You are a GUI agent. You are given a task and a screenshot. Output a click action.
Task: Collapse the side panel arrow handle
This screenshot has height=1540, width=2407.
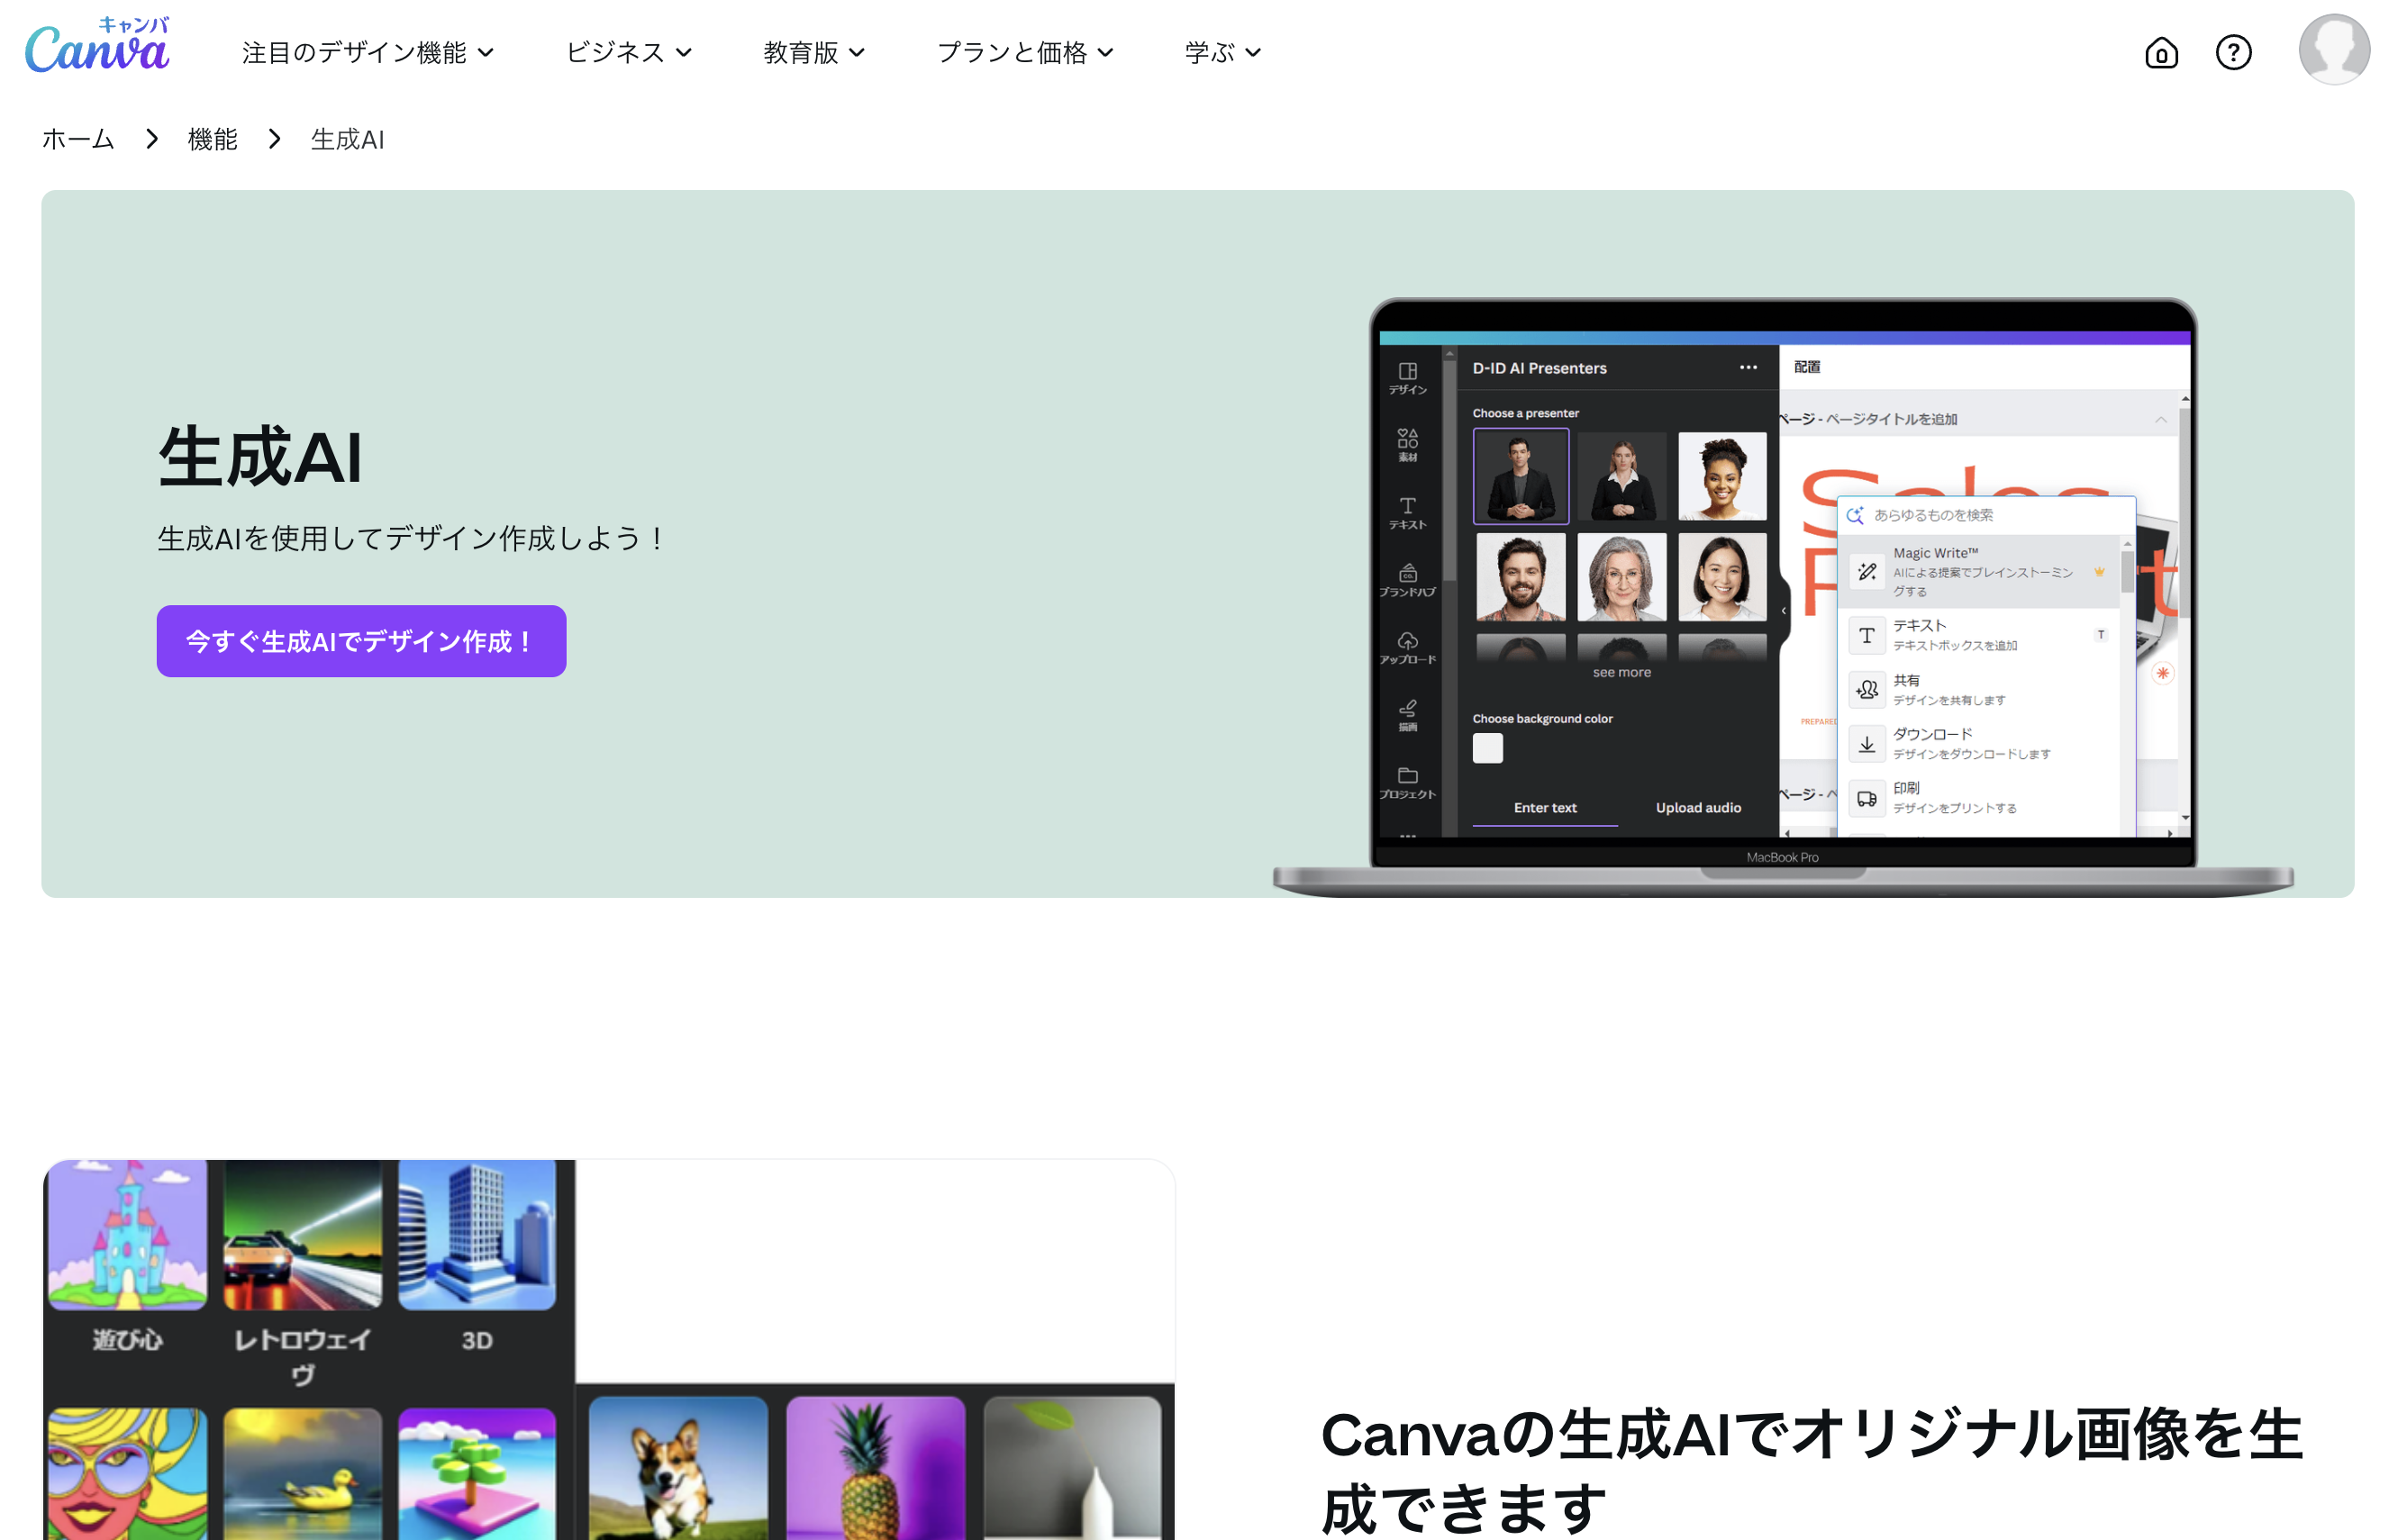point(1783,609)
